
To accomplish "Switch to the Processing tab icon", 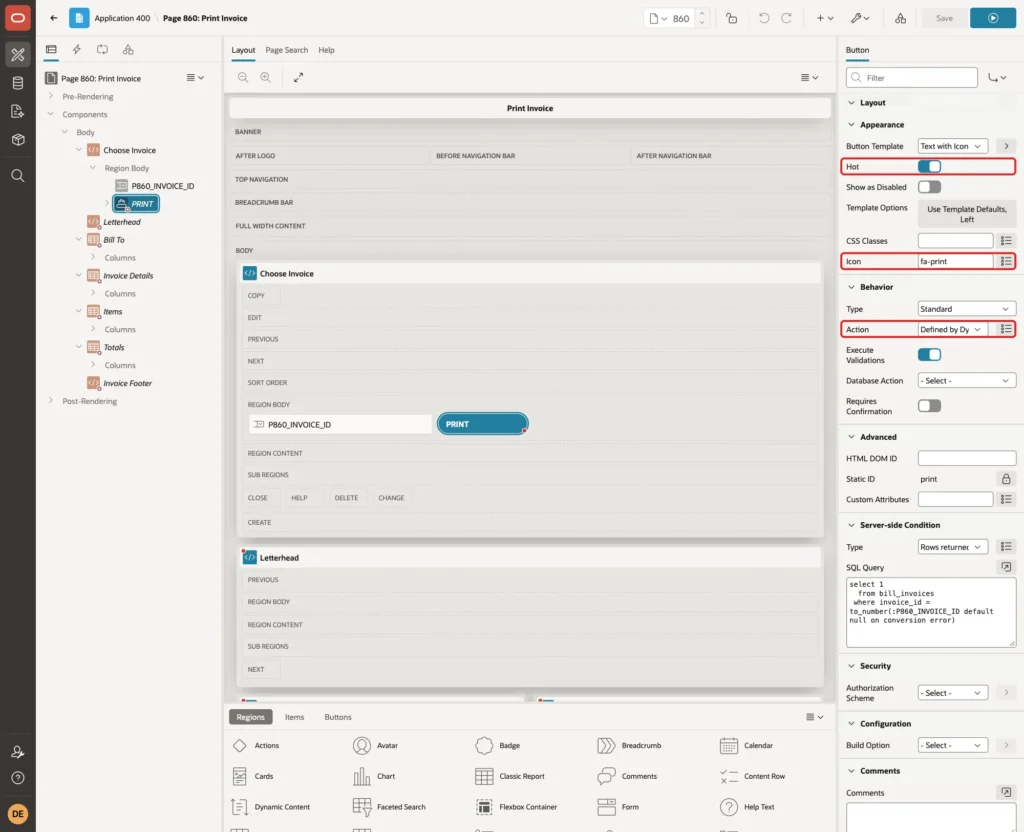I will pos(103,50).
